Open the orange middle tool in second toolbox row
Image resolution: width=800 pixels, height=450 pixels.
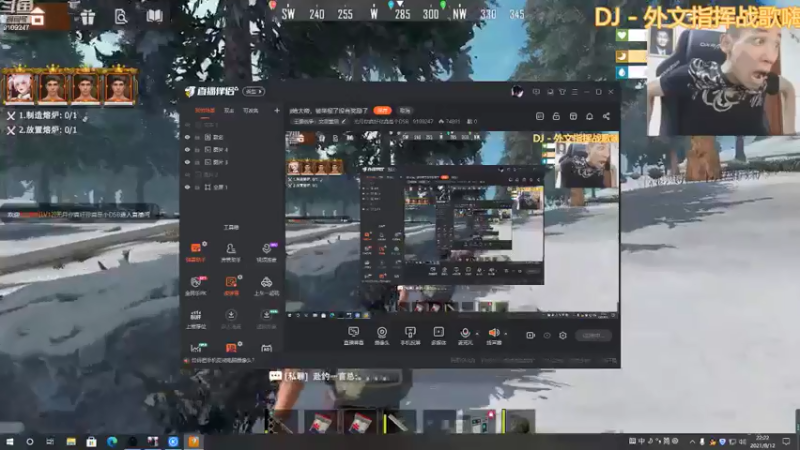[x=231, y=286]
